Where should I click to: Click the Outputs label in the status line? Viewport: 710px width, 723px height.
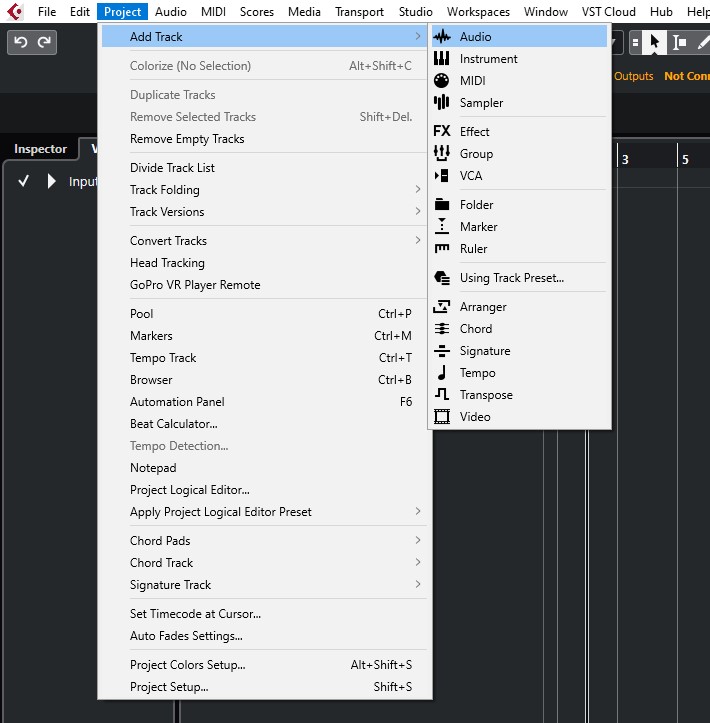pos(633,76)
